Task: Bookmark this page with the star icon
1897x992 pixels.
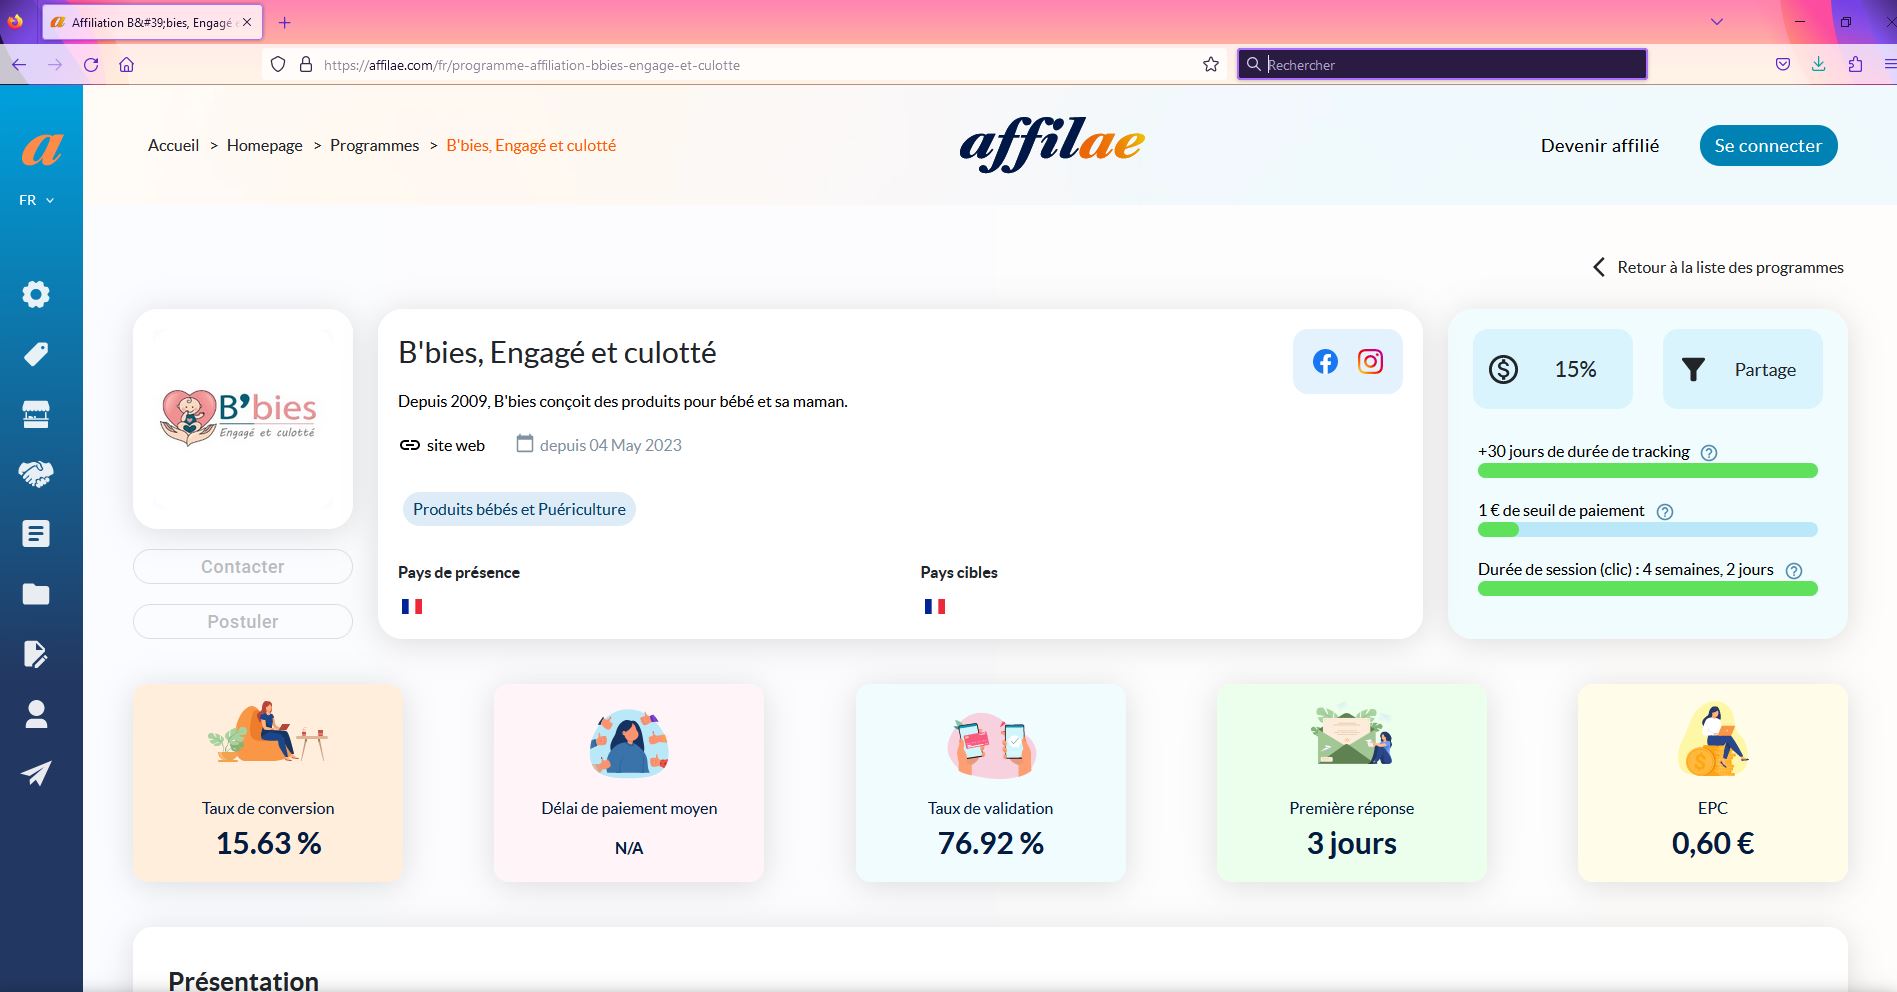Action: click(1211, 65)
